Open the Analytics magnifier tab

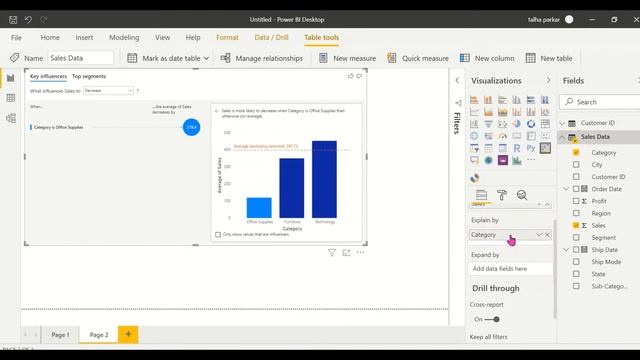522,195
